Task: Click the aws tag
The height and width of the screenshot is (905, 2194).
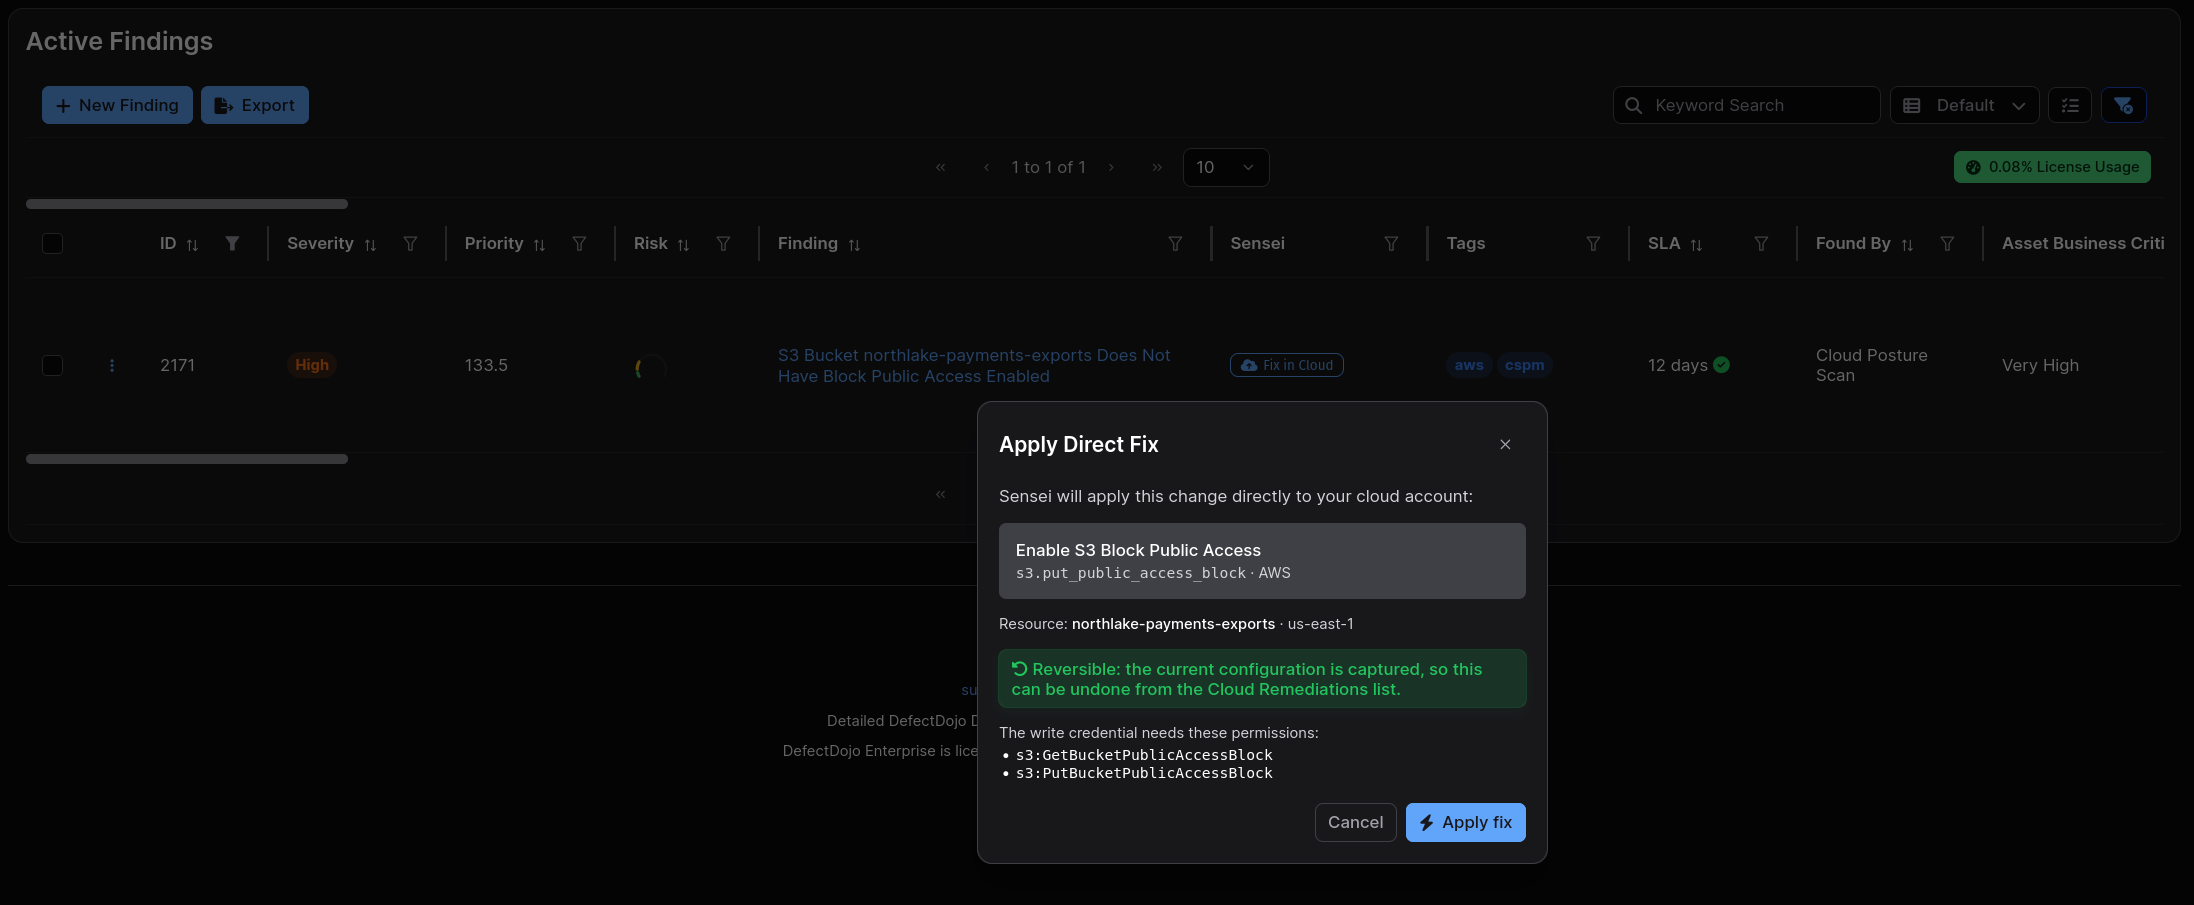Action: tap(1469, 365)
